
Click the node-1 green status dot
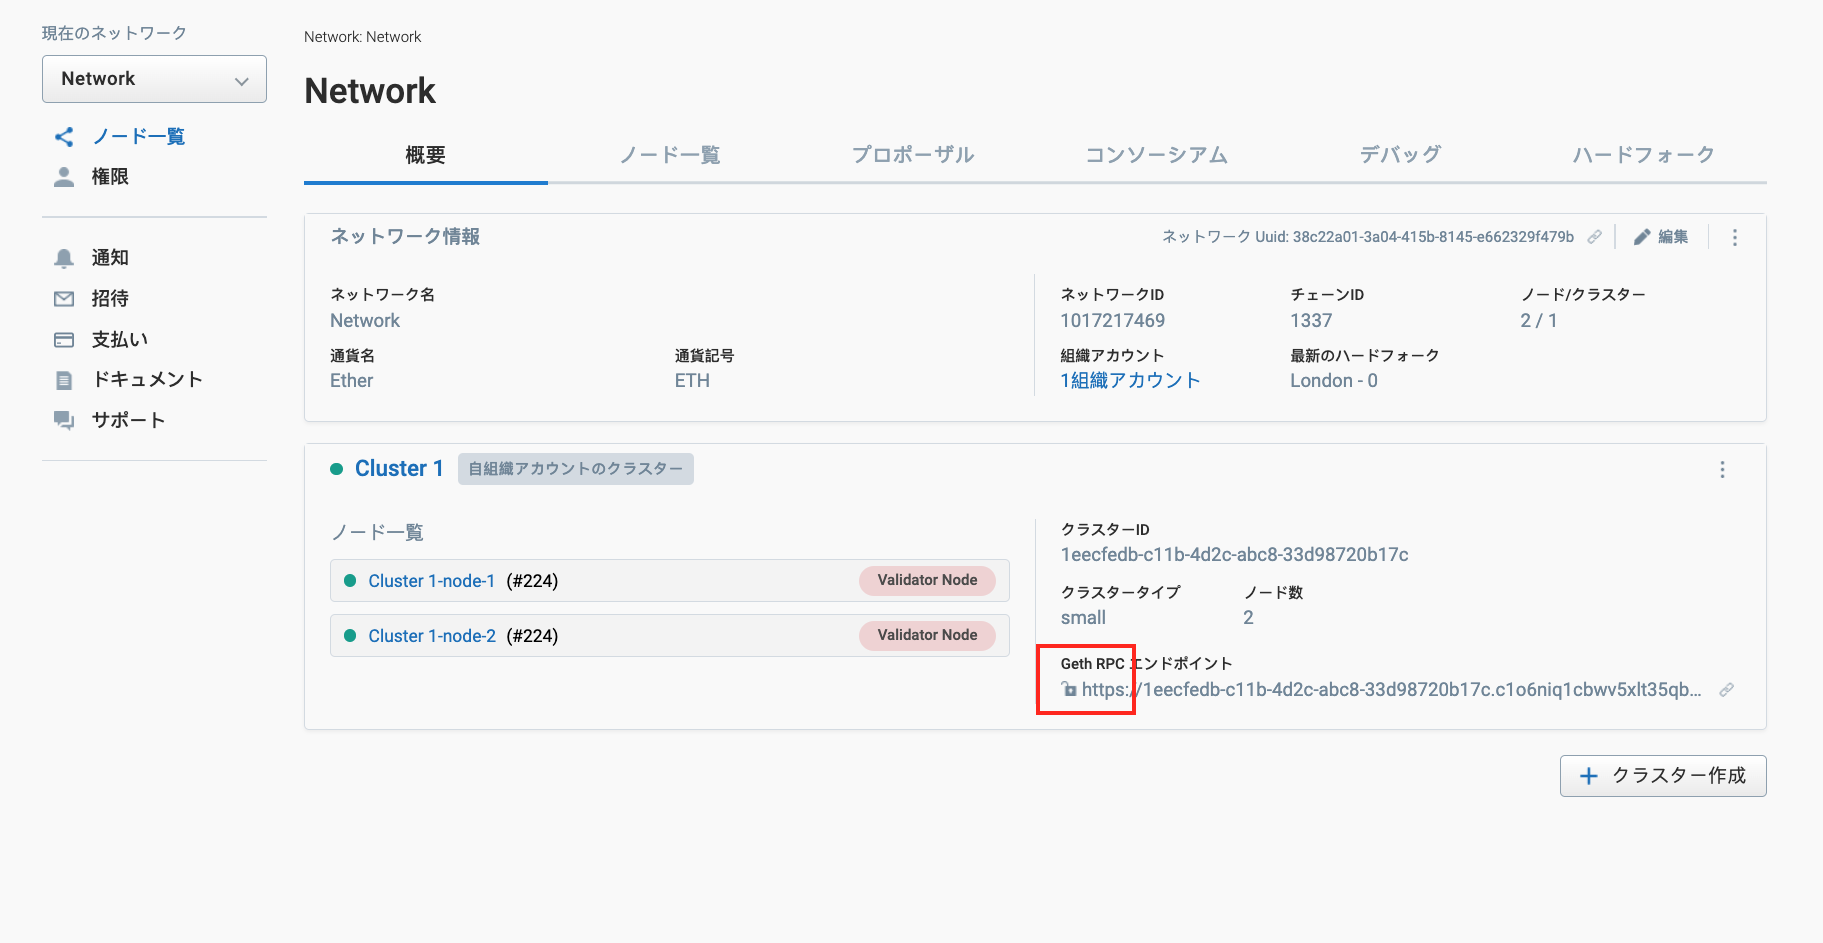(x=350, y=580)
